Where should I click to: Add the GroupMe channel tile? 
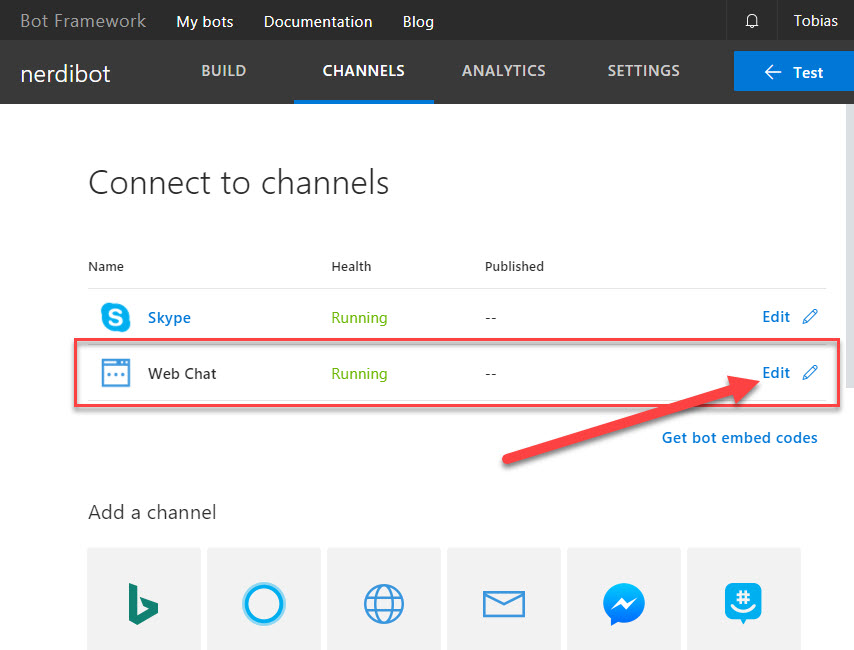tap(743, 599)
